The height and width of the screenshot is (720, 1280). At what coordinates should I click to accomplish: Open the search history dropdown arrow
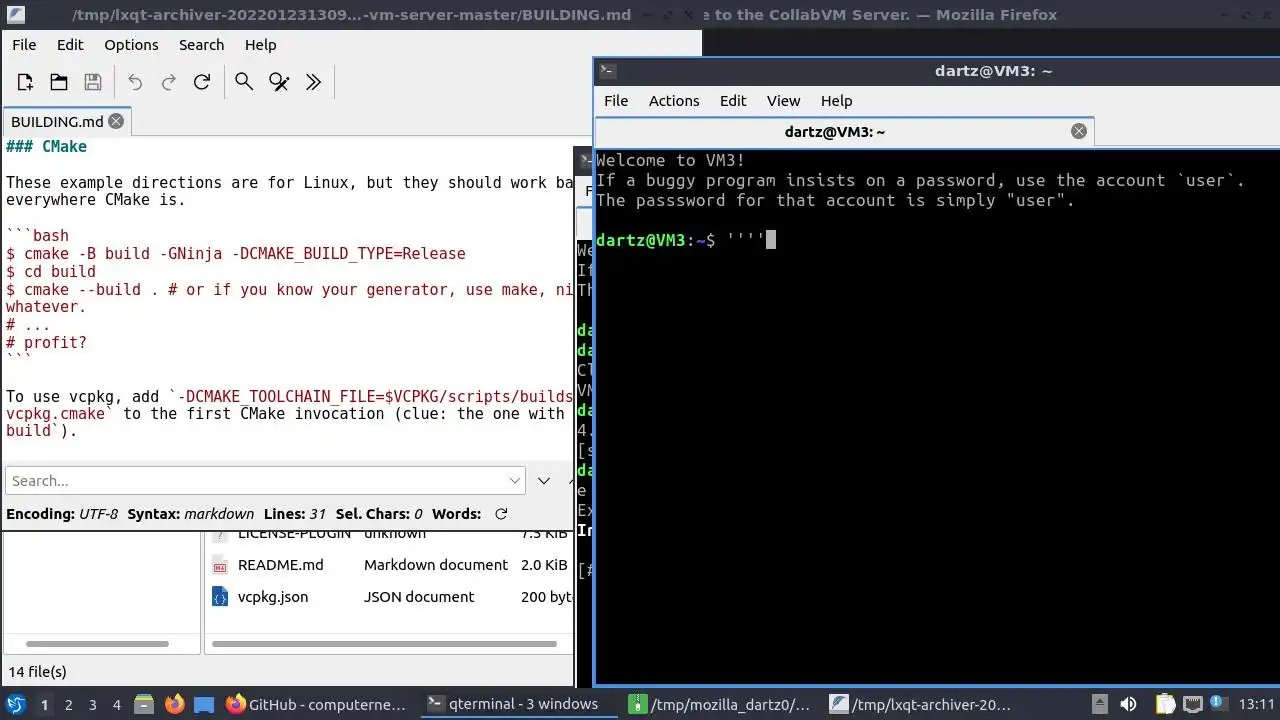tap(515, 481)
